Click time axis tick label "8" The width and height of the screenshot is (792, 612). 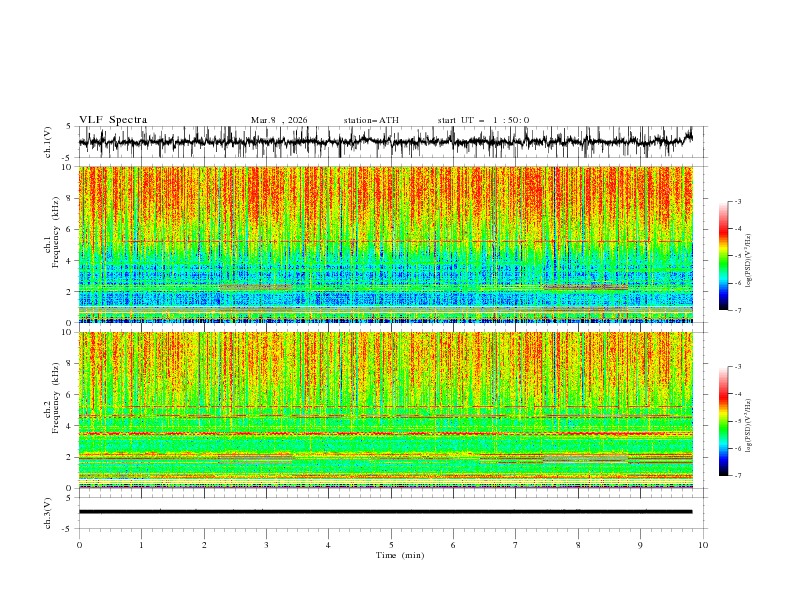pyautogui.click(x=578, y=545)
